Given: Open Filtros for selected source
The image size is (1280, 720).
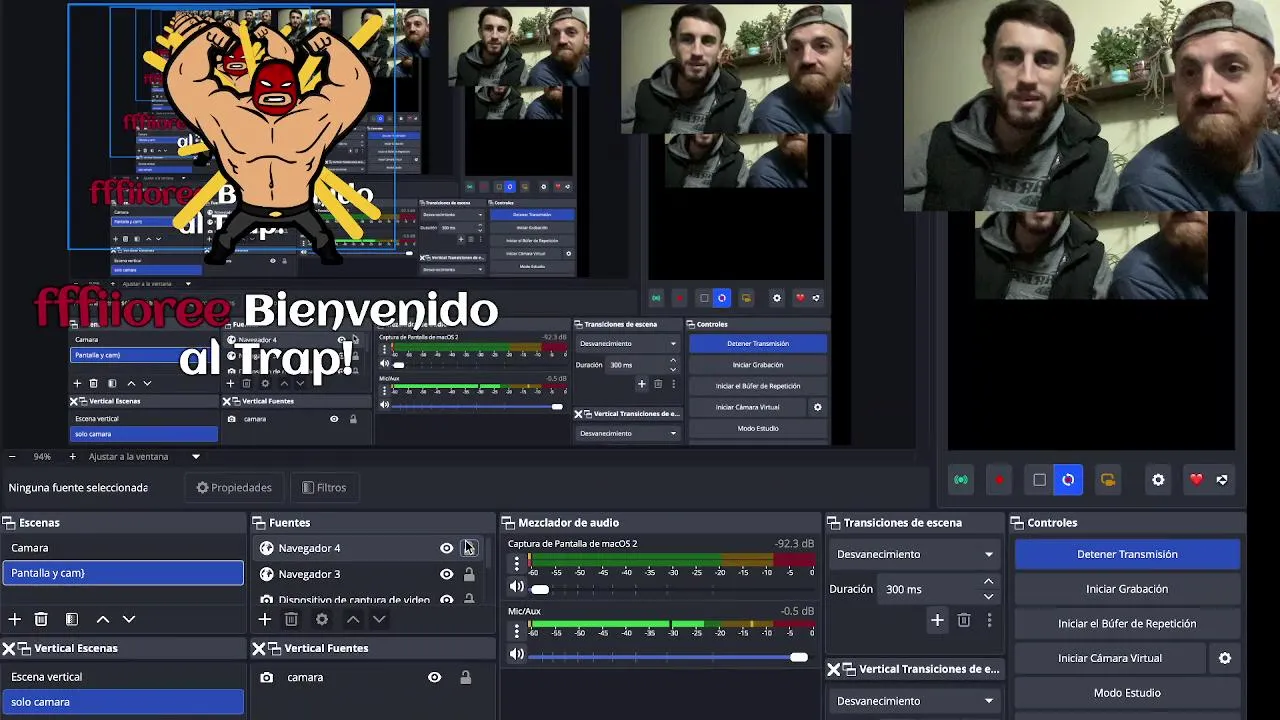Looking at the screenshot, I should click(324, 487).
